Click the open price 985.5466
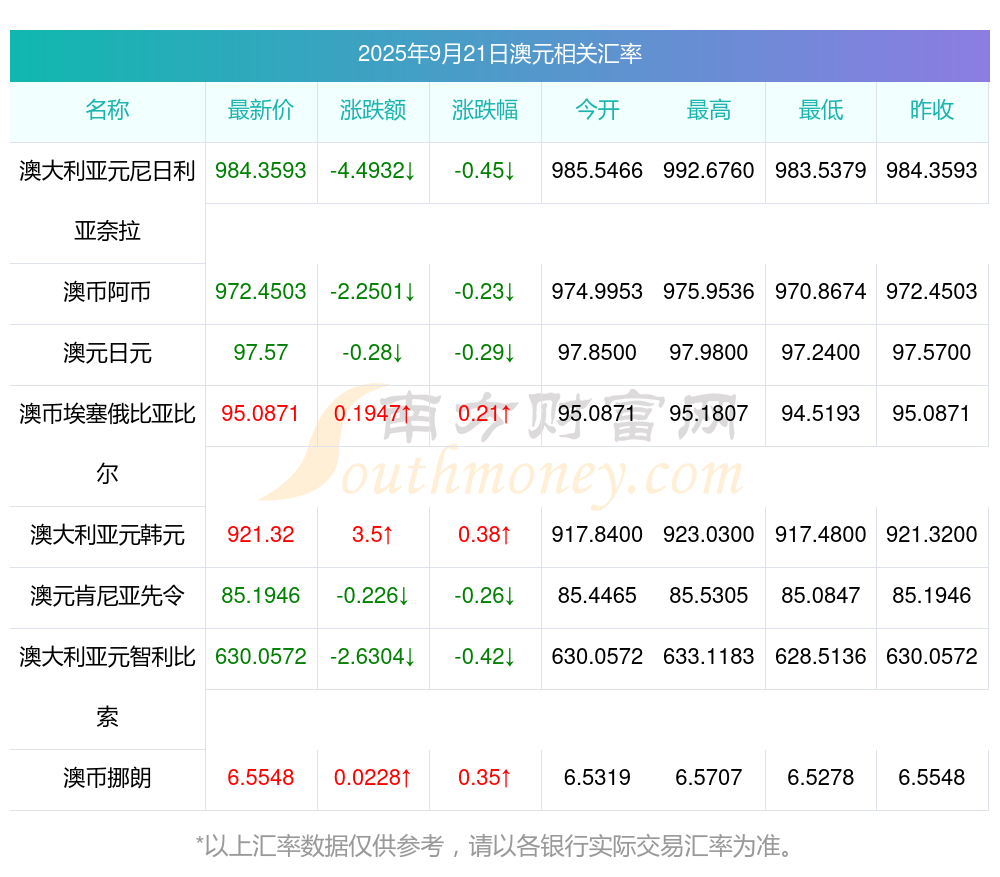Image resolution: width=1000 pixels, height=877 pixels. (x=597, y=170)
